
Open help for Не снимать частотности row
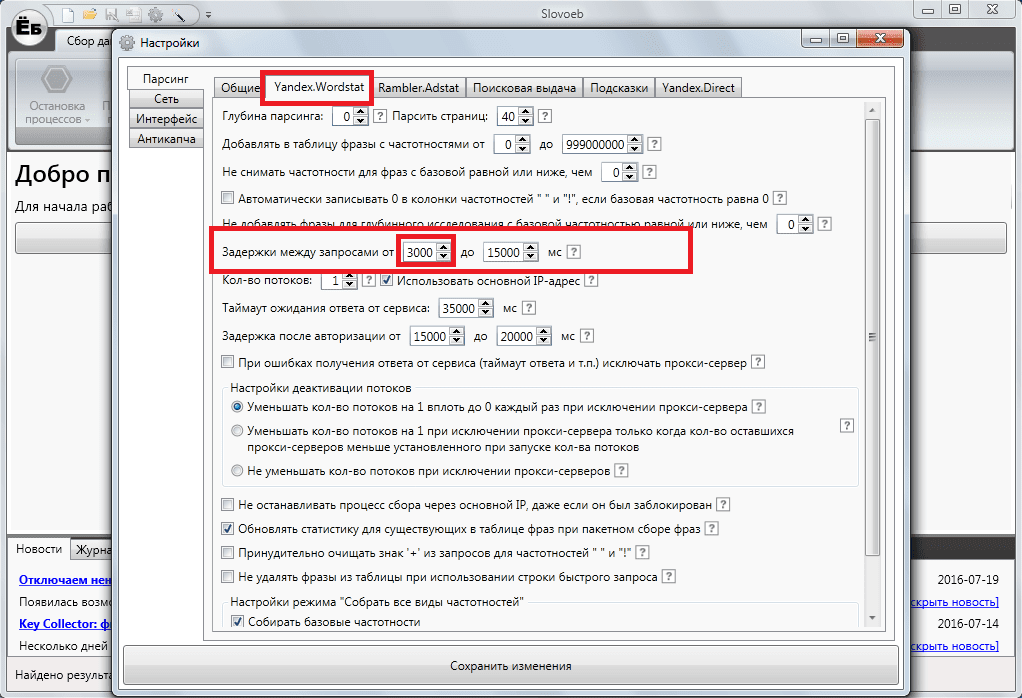click(649, 172)
